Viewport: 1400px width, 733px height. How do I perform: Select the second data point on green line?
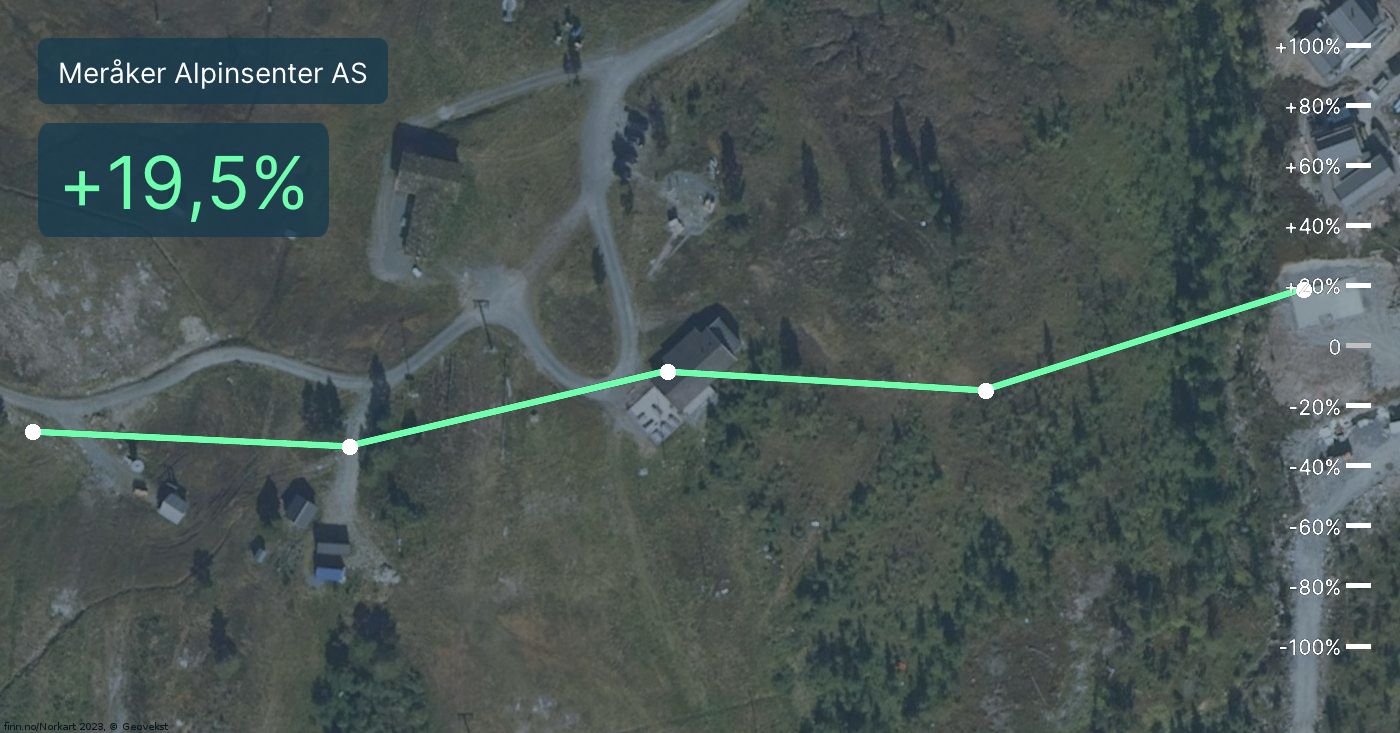click(350, 446)
